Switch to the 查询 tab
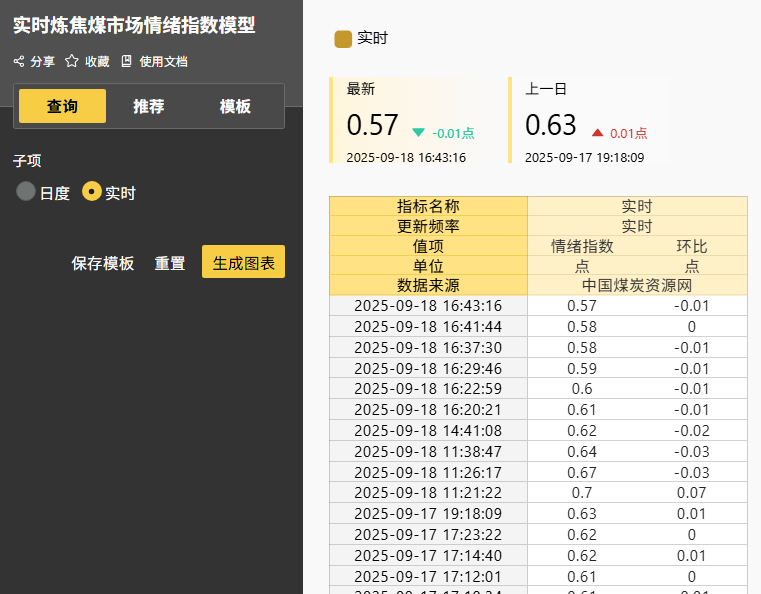The height and width of the screenshot is (594, 761). (62, 106)
